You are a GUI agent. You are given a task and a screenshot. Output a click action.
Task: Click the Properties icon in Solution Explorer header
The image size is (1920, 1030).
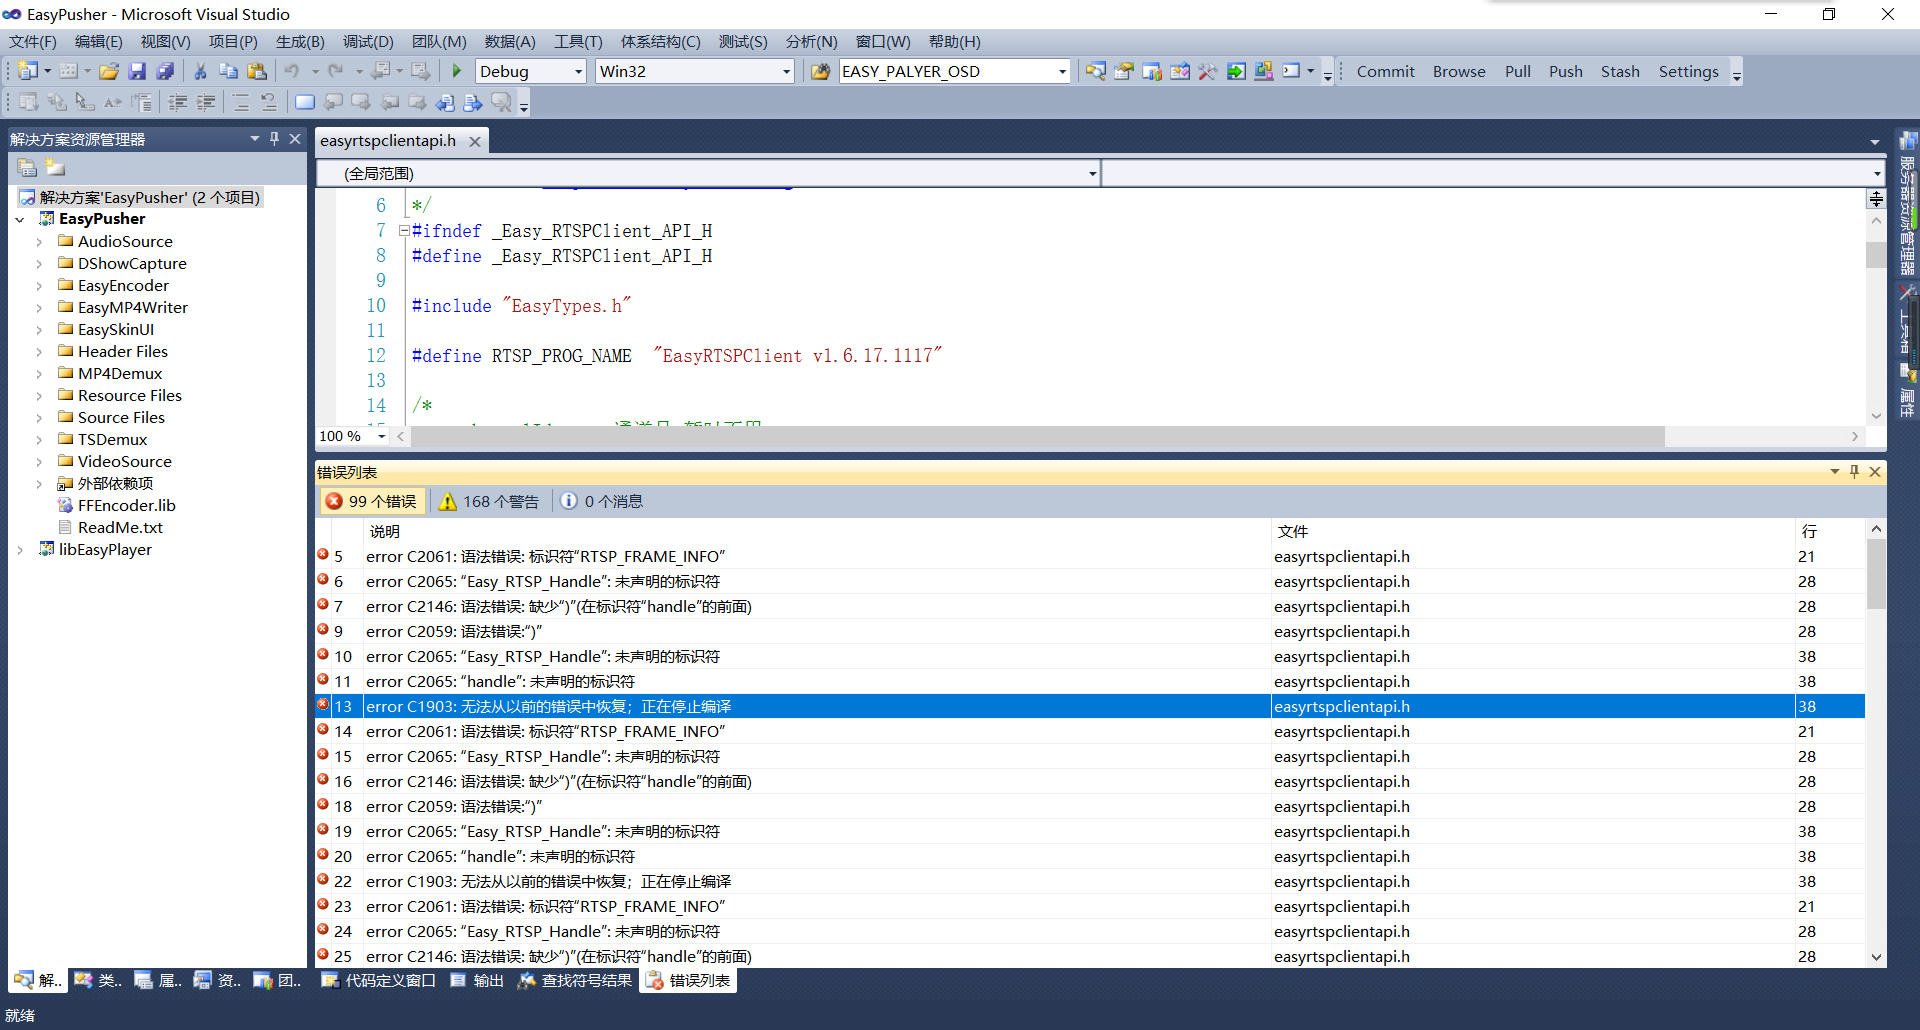27,168
